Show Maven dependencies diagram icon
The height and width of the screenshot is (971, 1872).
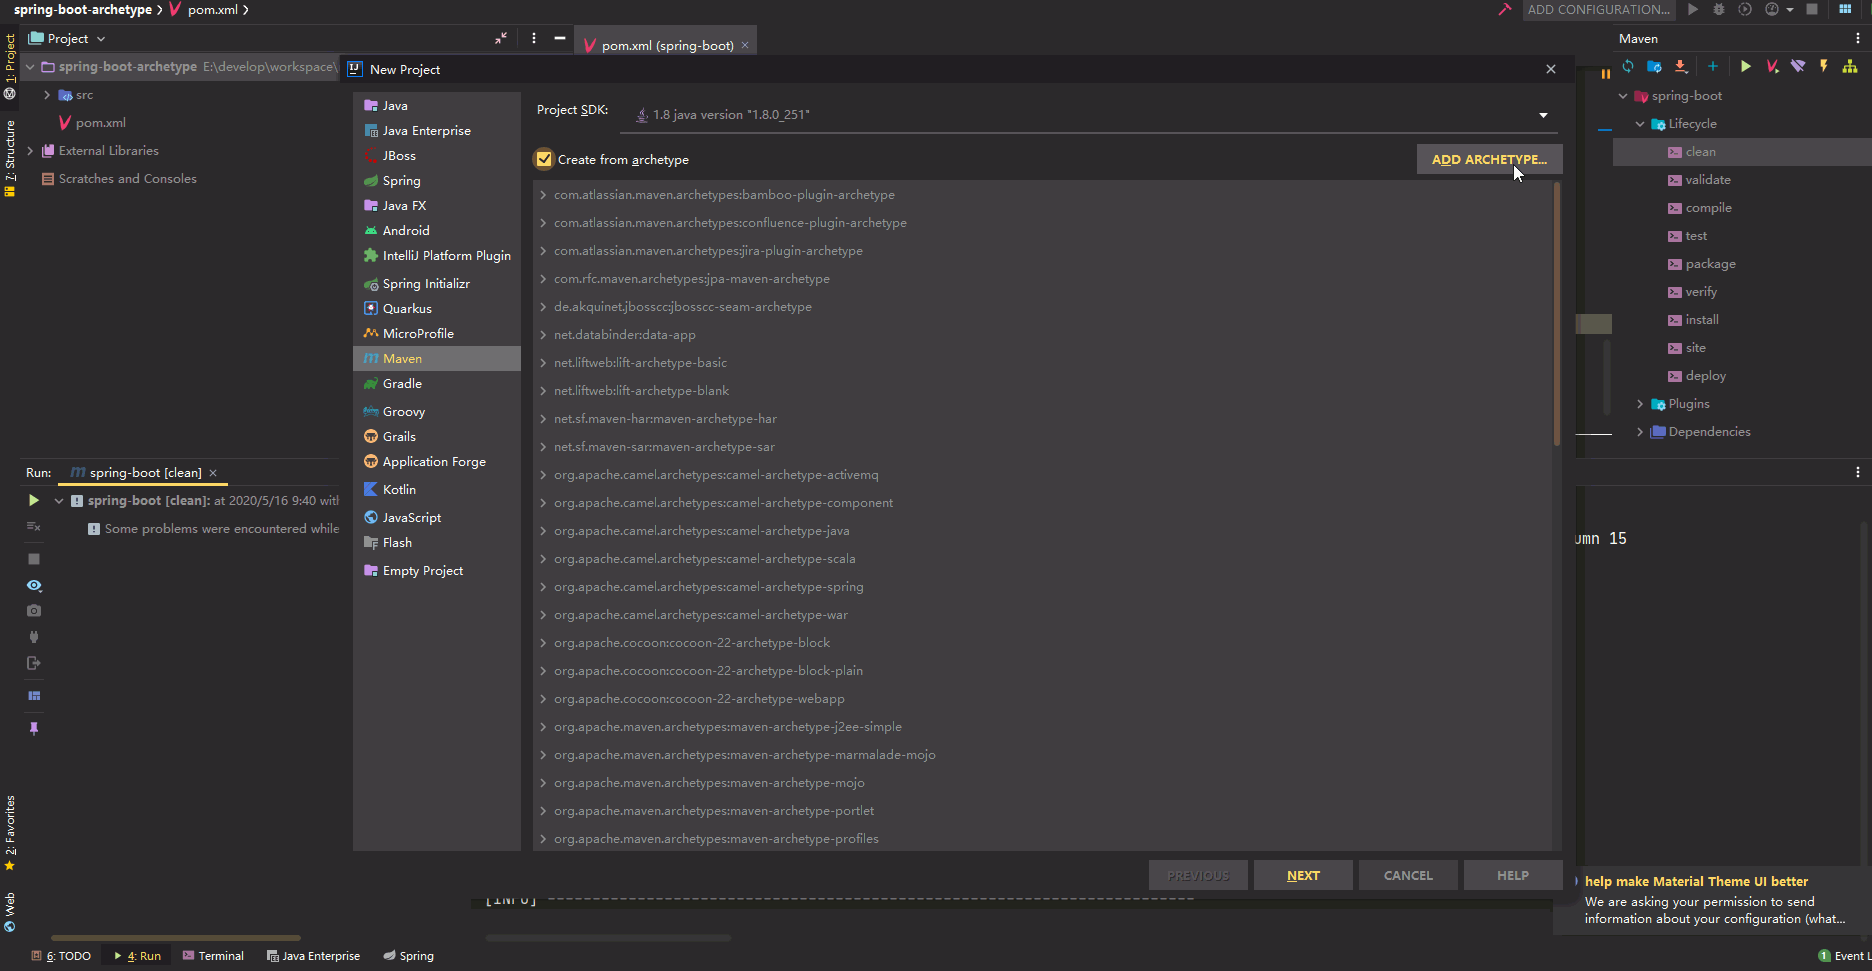click(x=1850, y=66)
